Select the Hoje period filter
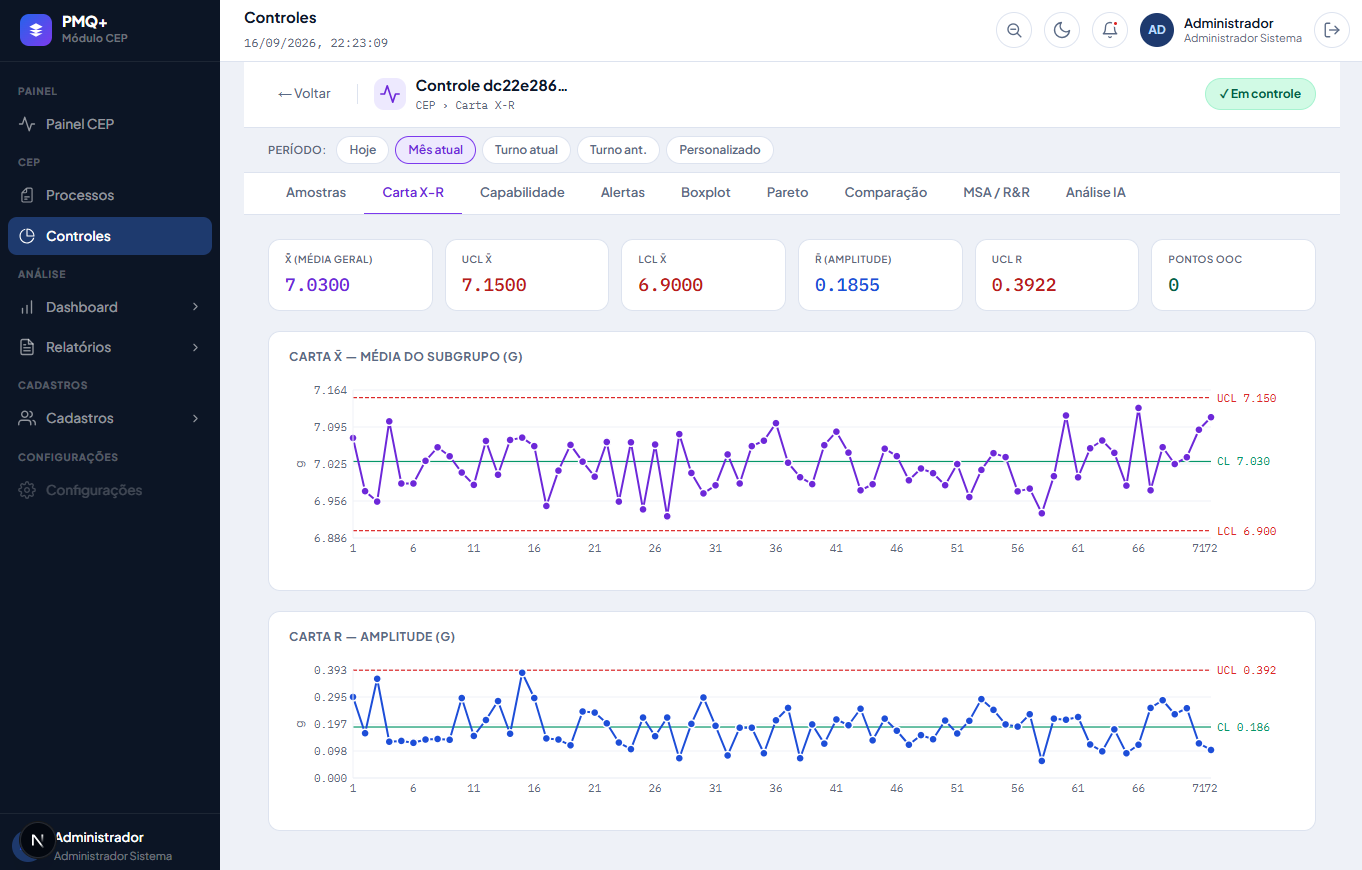The width and height of the screenshot is (1362, 870). 363,150
